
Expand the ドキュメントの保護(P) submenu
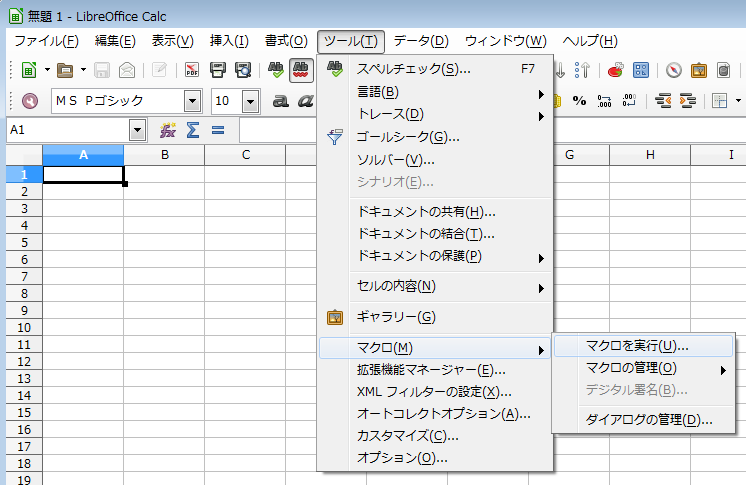point(435,256)
